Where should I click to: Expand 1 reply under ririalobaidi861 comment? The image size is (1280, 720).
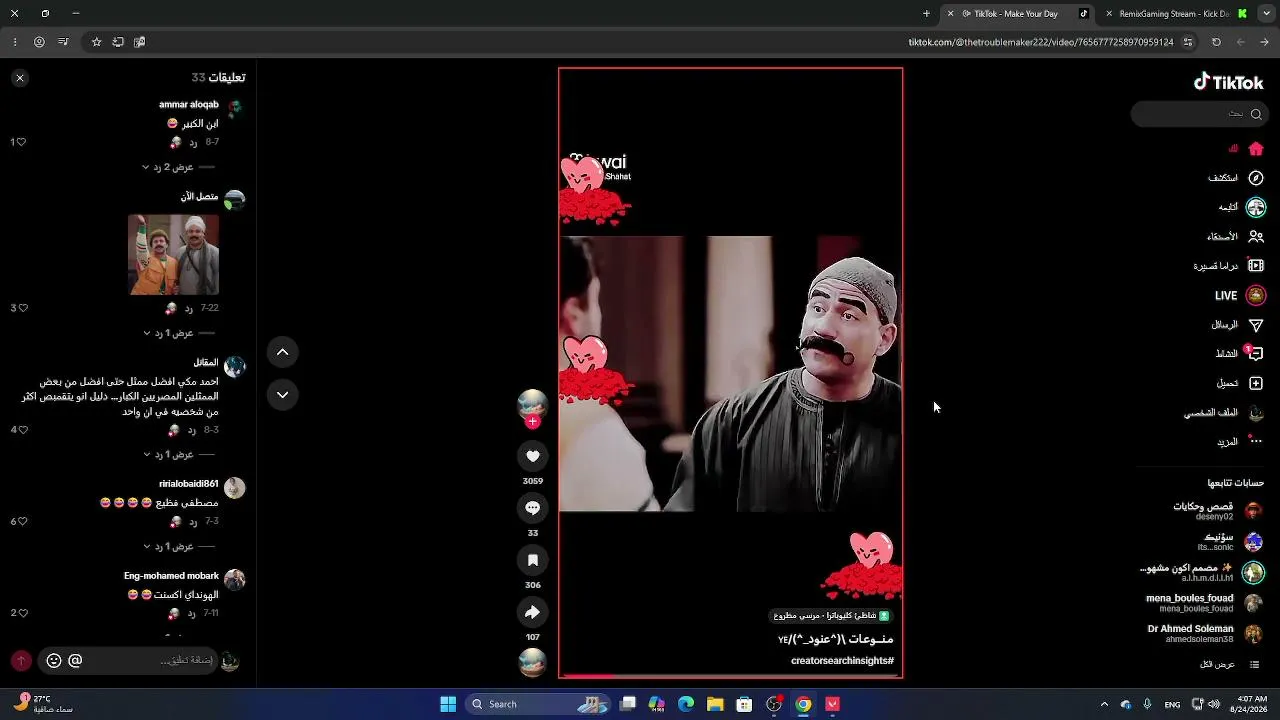point(179,546)
